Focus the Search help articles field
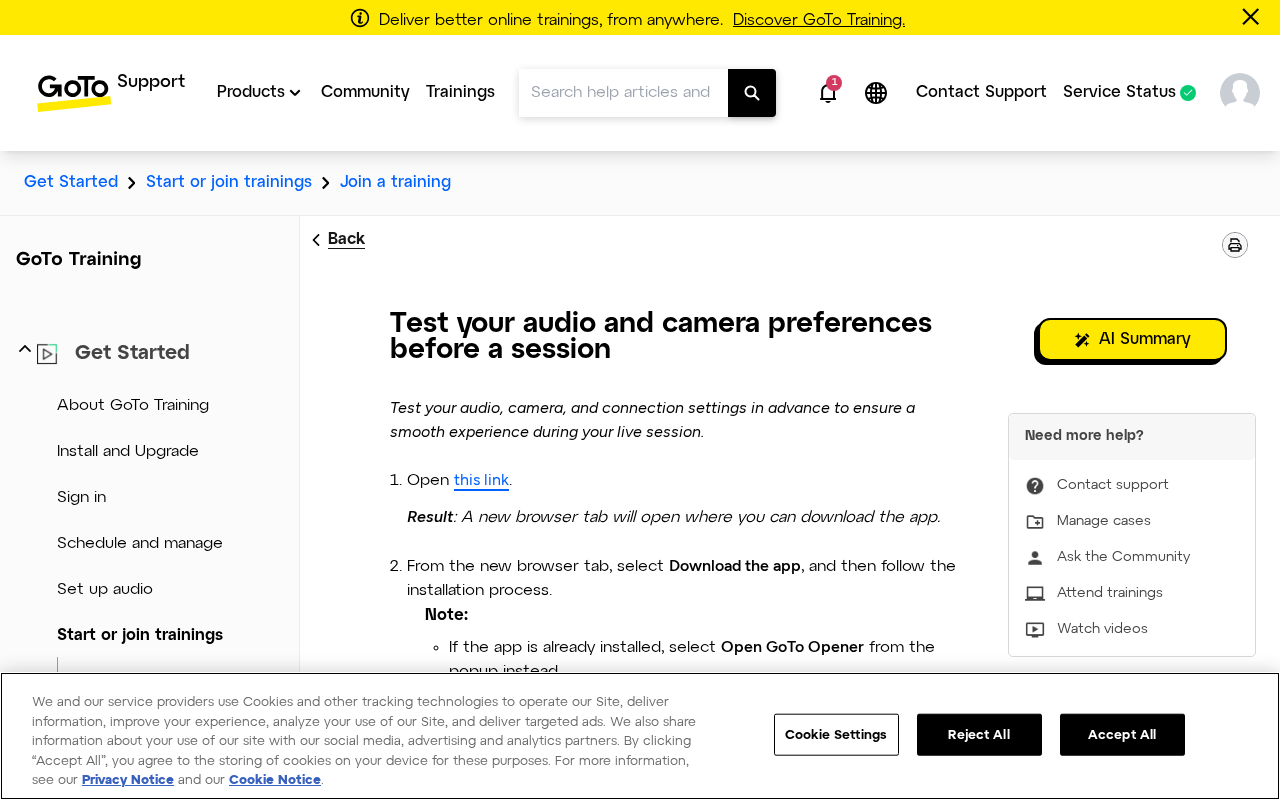This screenshot has height=800, width=1280. click(x=623, y=93)
